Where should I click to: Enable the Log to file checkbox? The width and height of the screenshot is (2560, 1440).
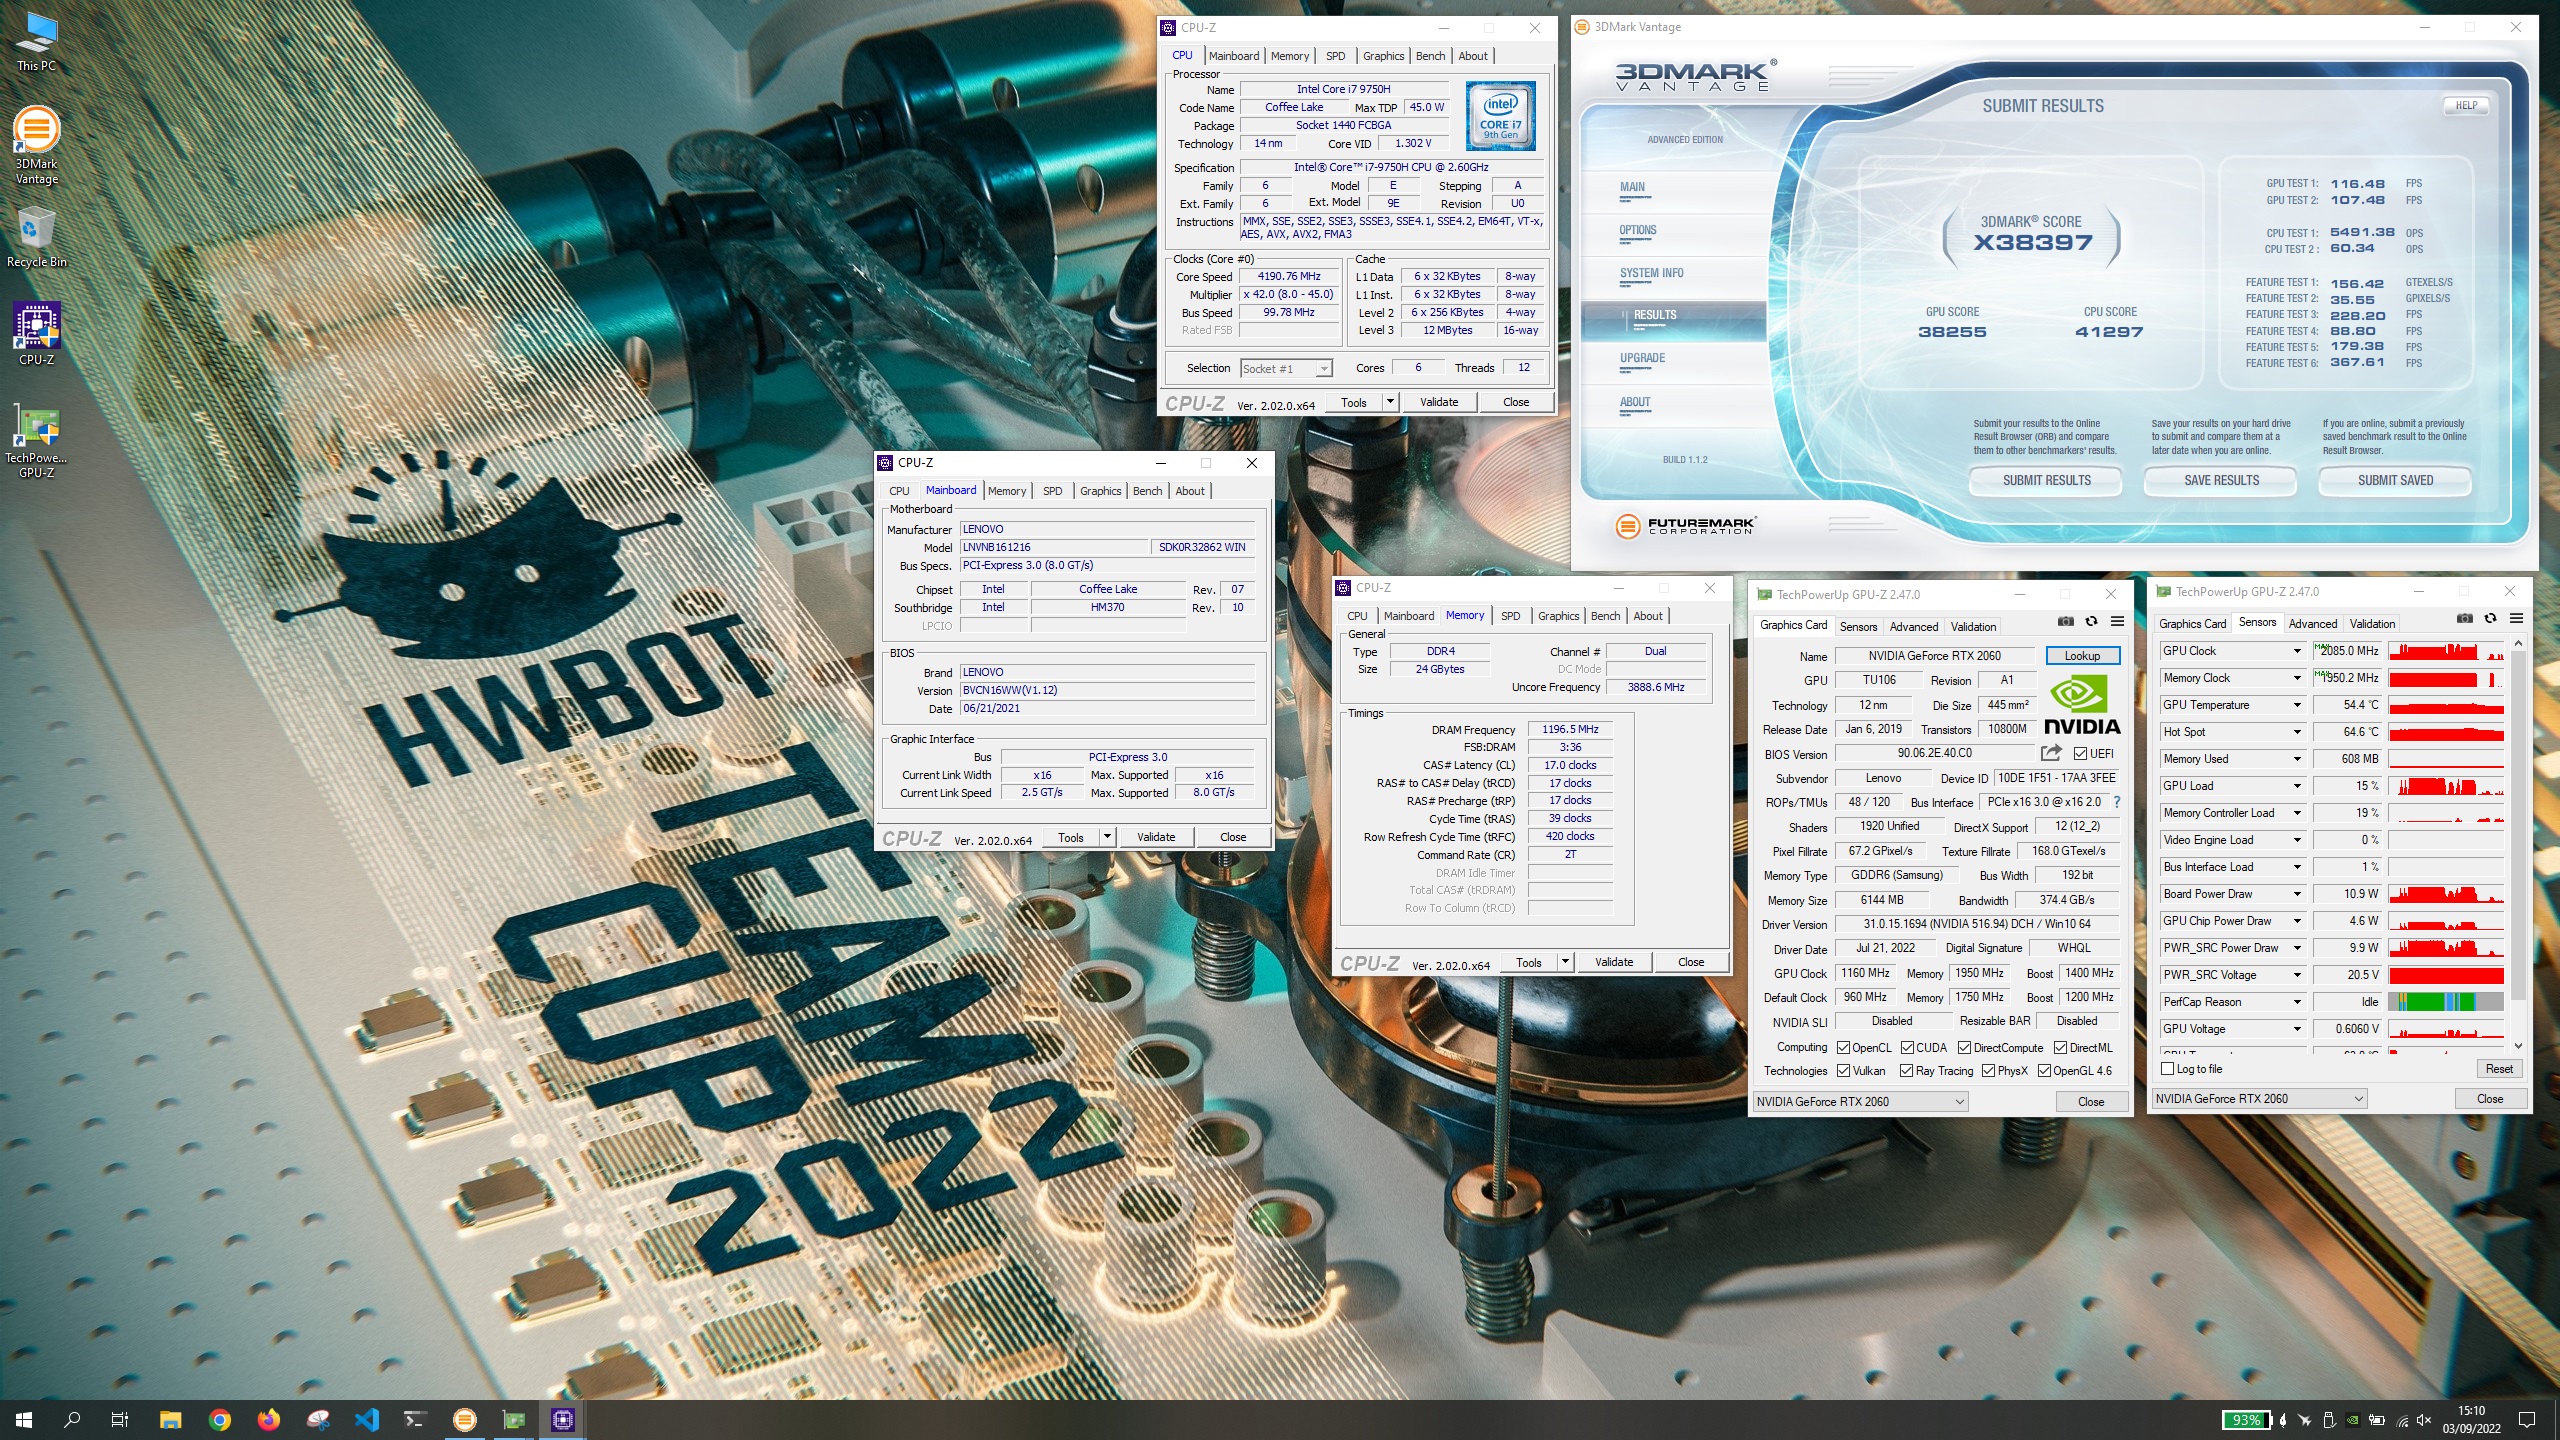click(x=2168, y=1069)
